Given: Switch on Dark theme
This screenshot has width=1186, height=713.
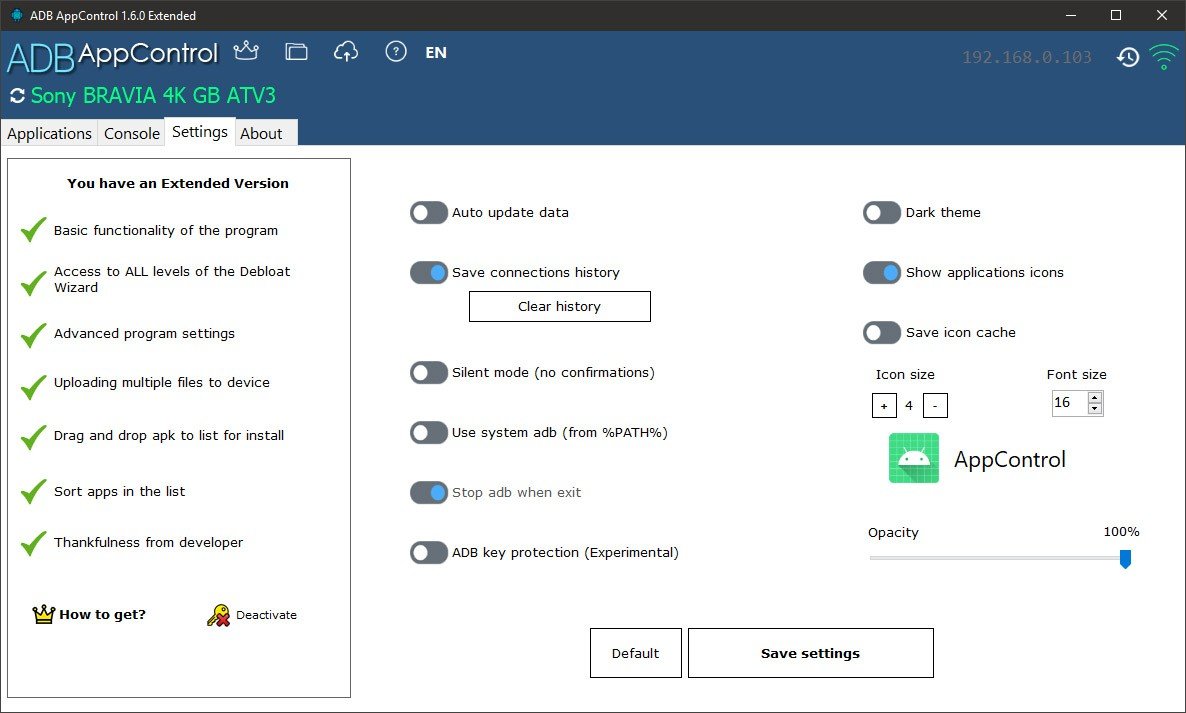Looking at the screenshot, I should 882,212.
